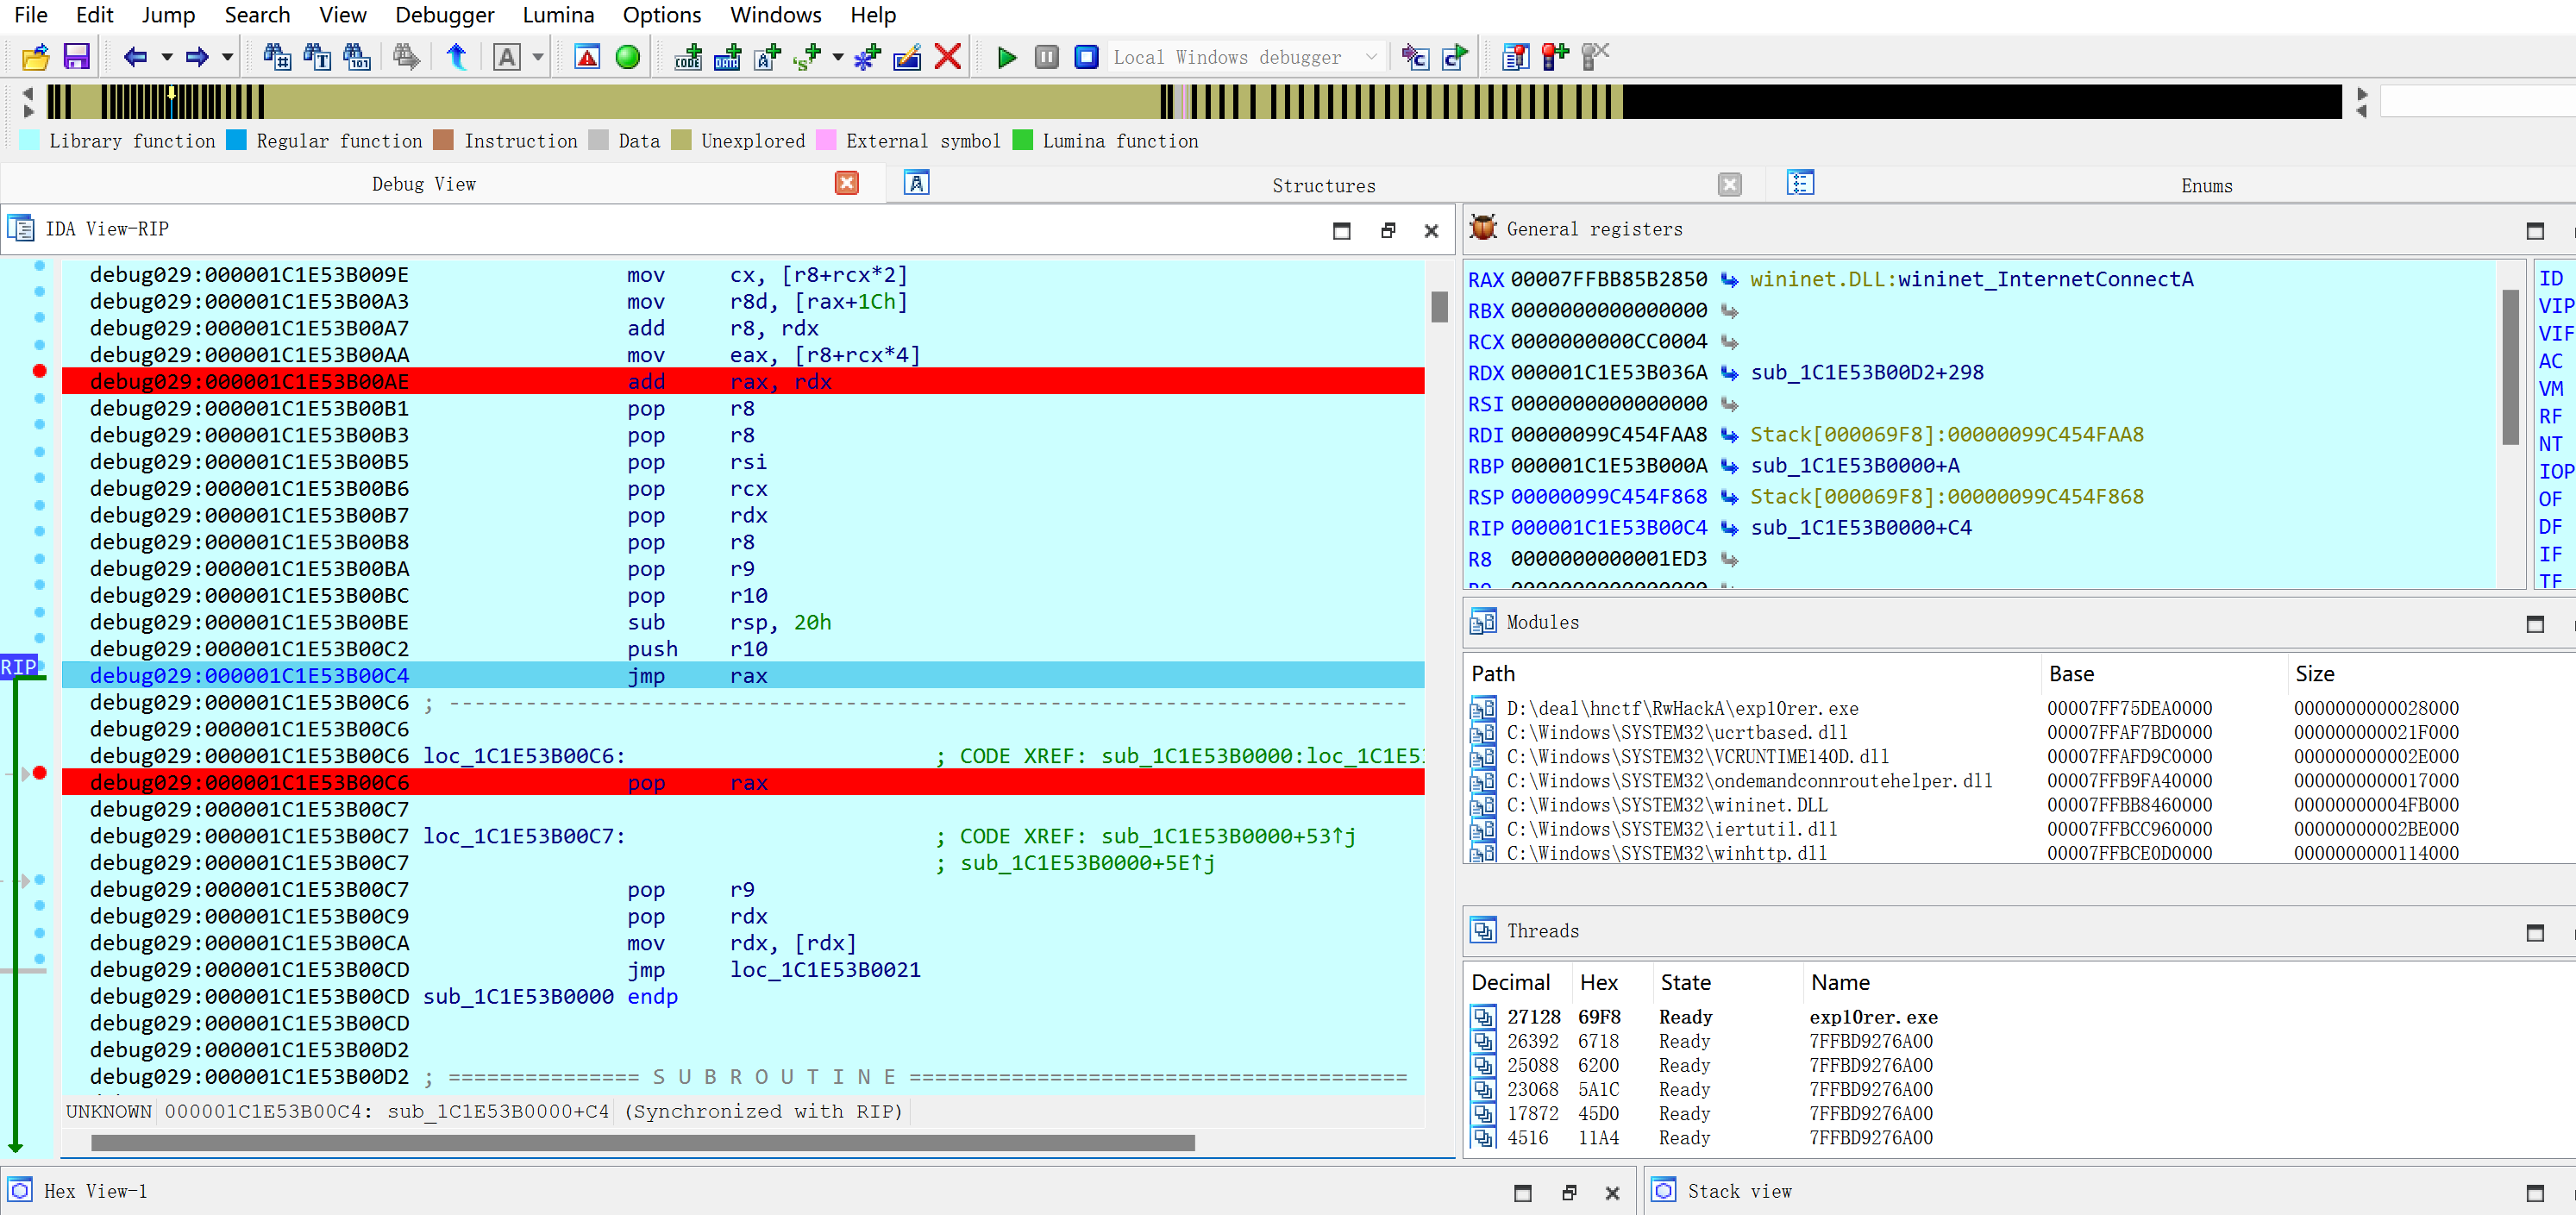Click the Convert to code toolbar icon
Viewport: 2576px width, 1215px height.
688,57
